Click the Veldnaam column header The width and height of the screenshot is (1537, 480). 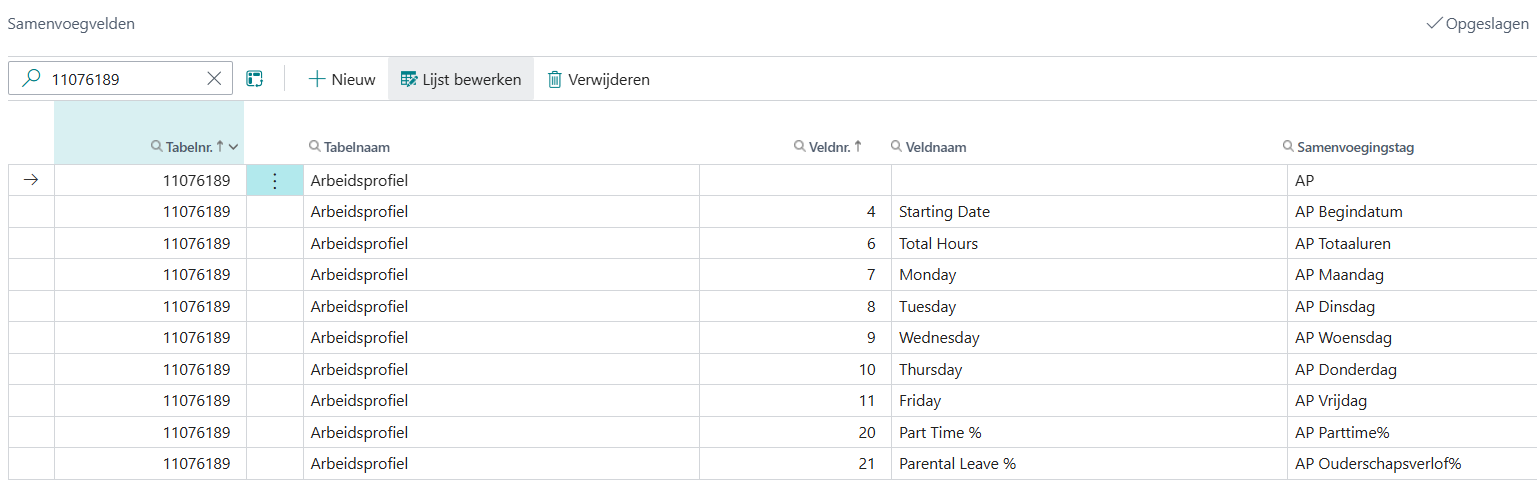tap(935, 147)
